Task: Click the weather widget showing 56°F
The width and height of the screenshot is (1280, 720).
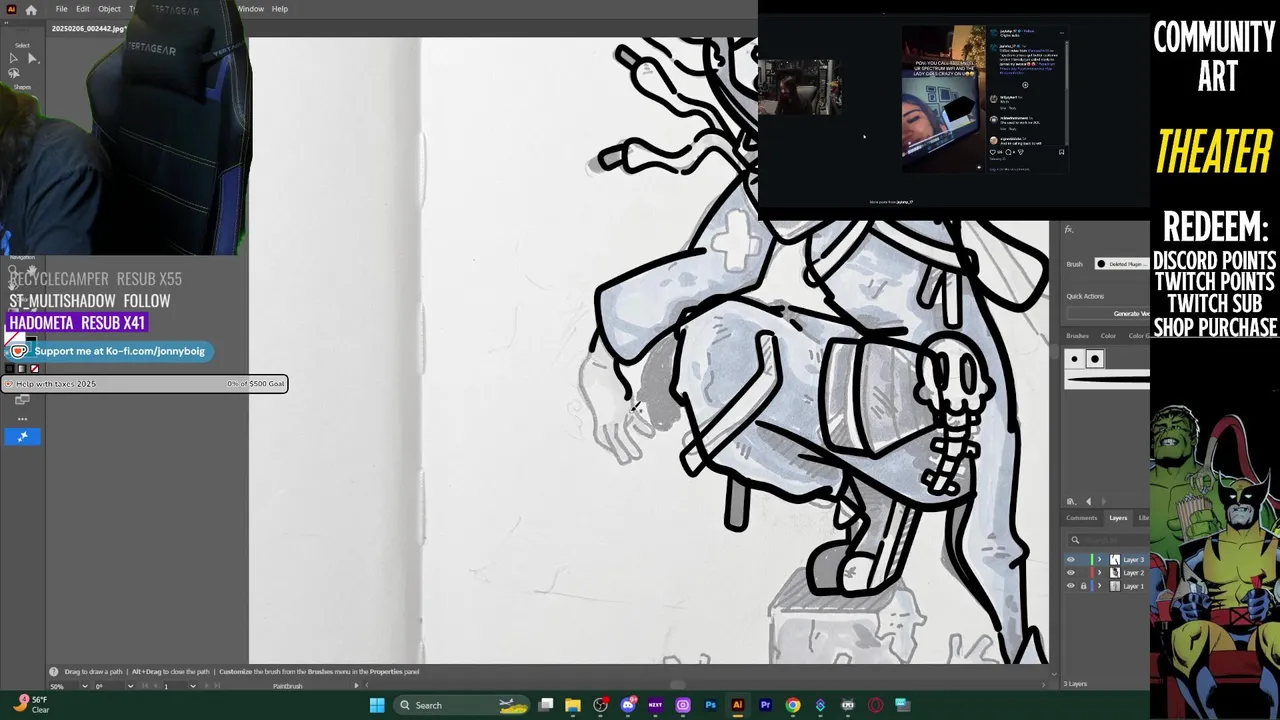Action: pyautogui.click(x=30, y=704)
